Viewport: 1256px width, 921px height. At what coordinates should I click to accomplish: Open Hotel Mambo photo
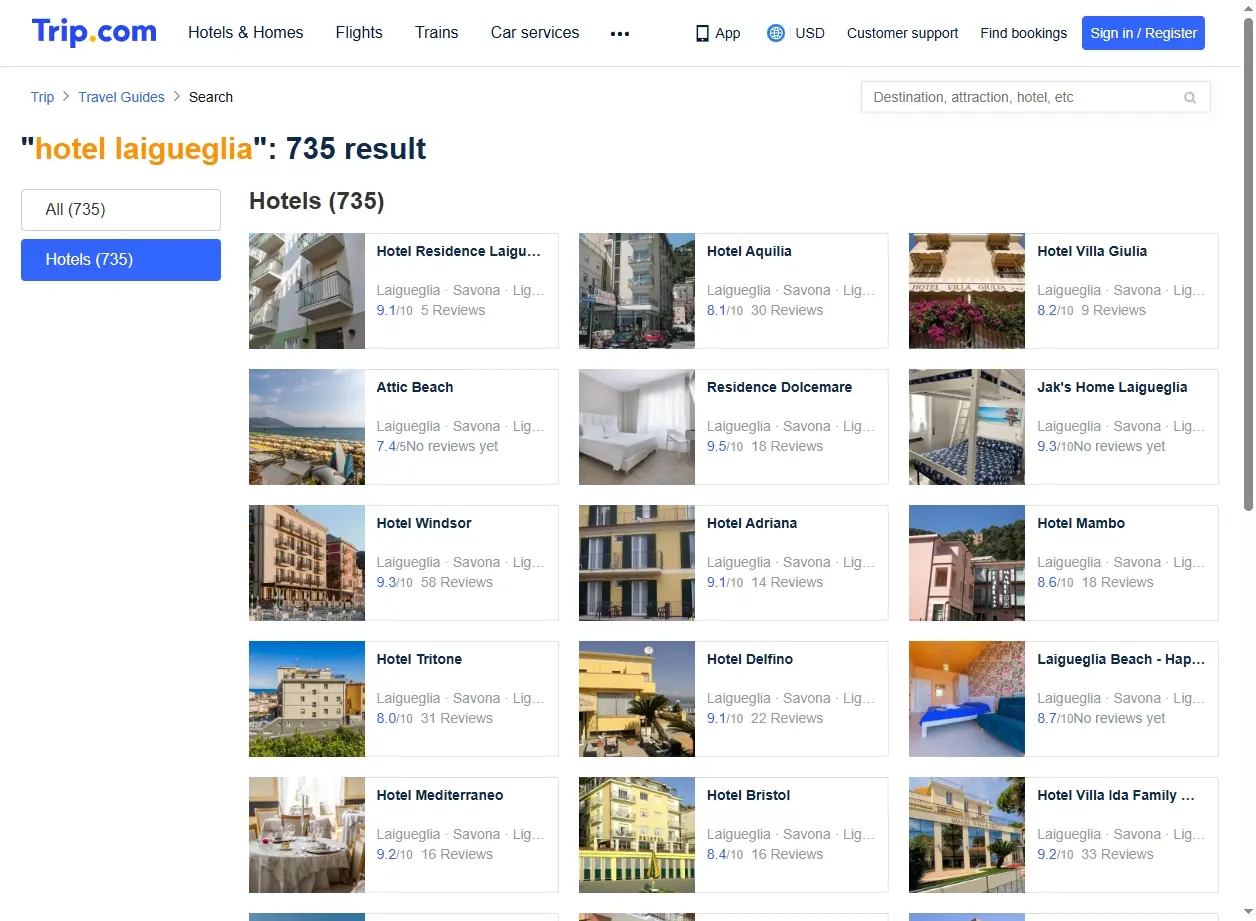[x=967, y=563]
